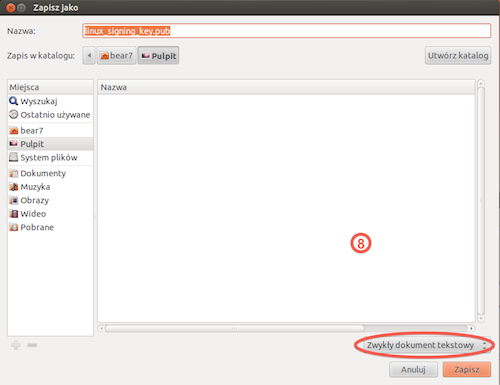
Task: Click the Pulpit desktop icon in Miejsca
Action: 13,144
